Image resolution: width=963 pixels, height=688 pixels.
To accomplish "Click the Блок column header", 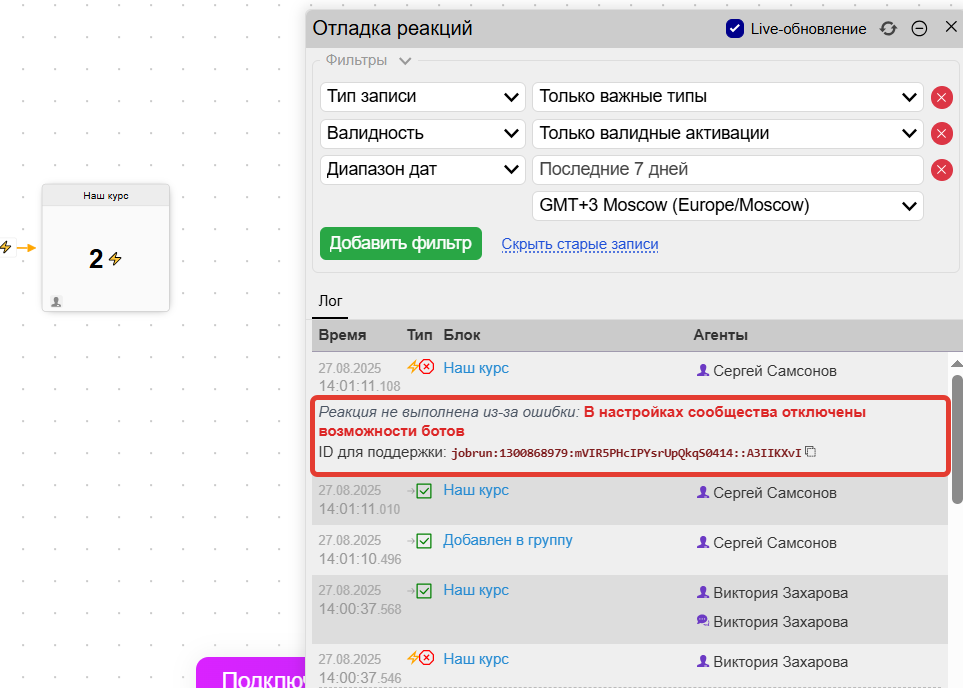I will tap(462, 335).
